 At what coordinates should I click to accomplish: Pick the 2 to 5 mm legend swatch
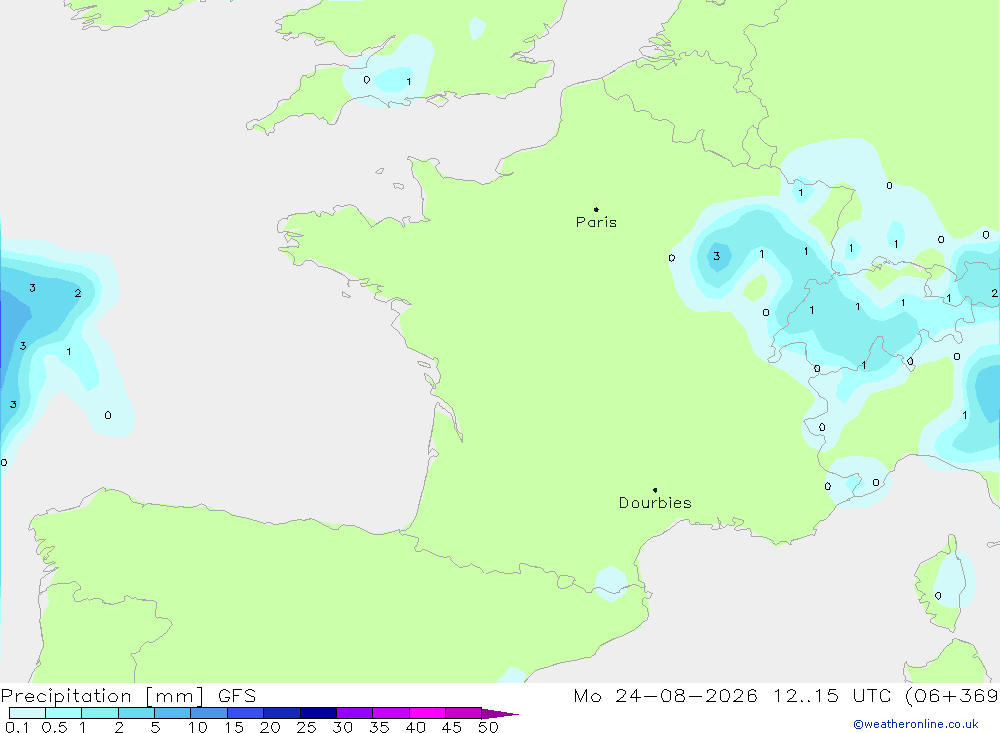click(136, 713)
